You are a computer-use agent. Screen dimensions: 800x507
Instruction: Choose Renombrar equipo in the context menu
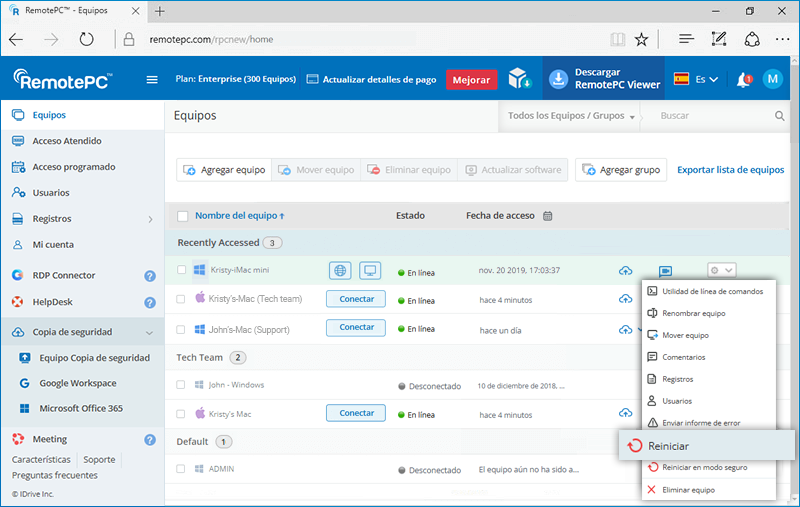(x=693, y=313)
